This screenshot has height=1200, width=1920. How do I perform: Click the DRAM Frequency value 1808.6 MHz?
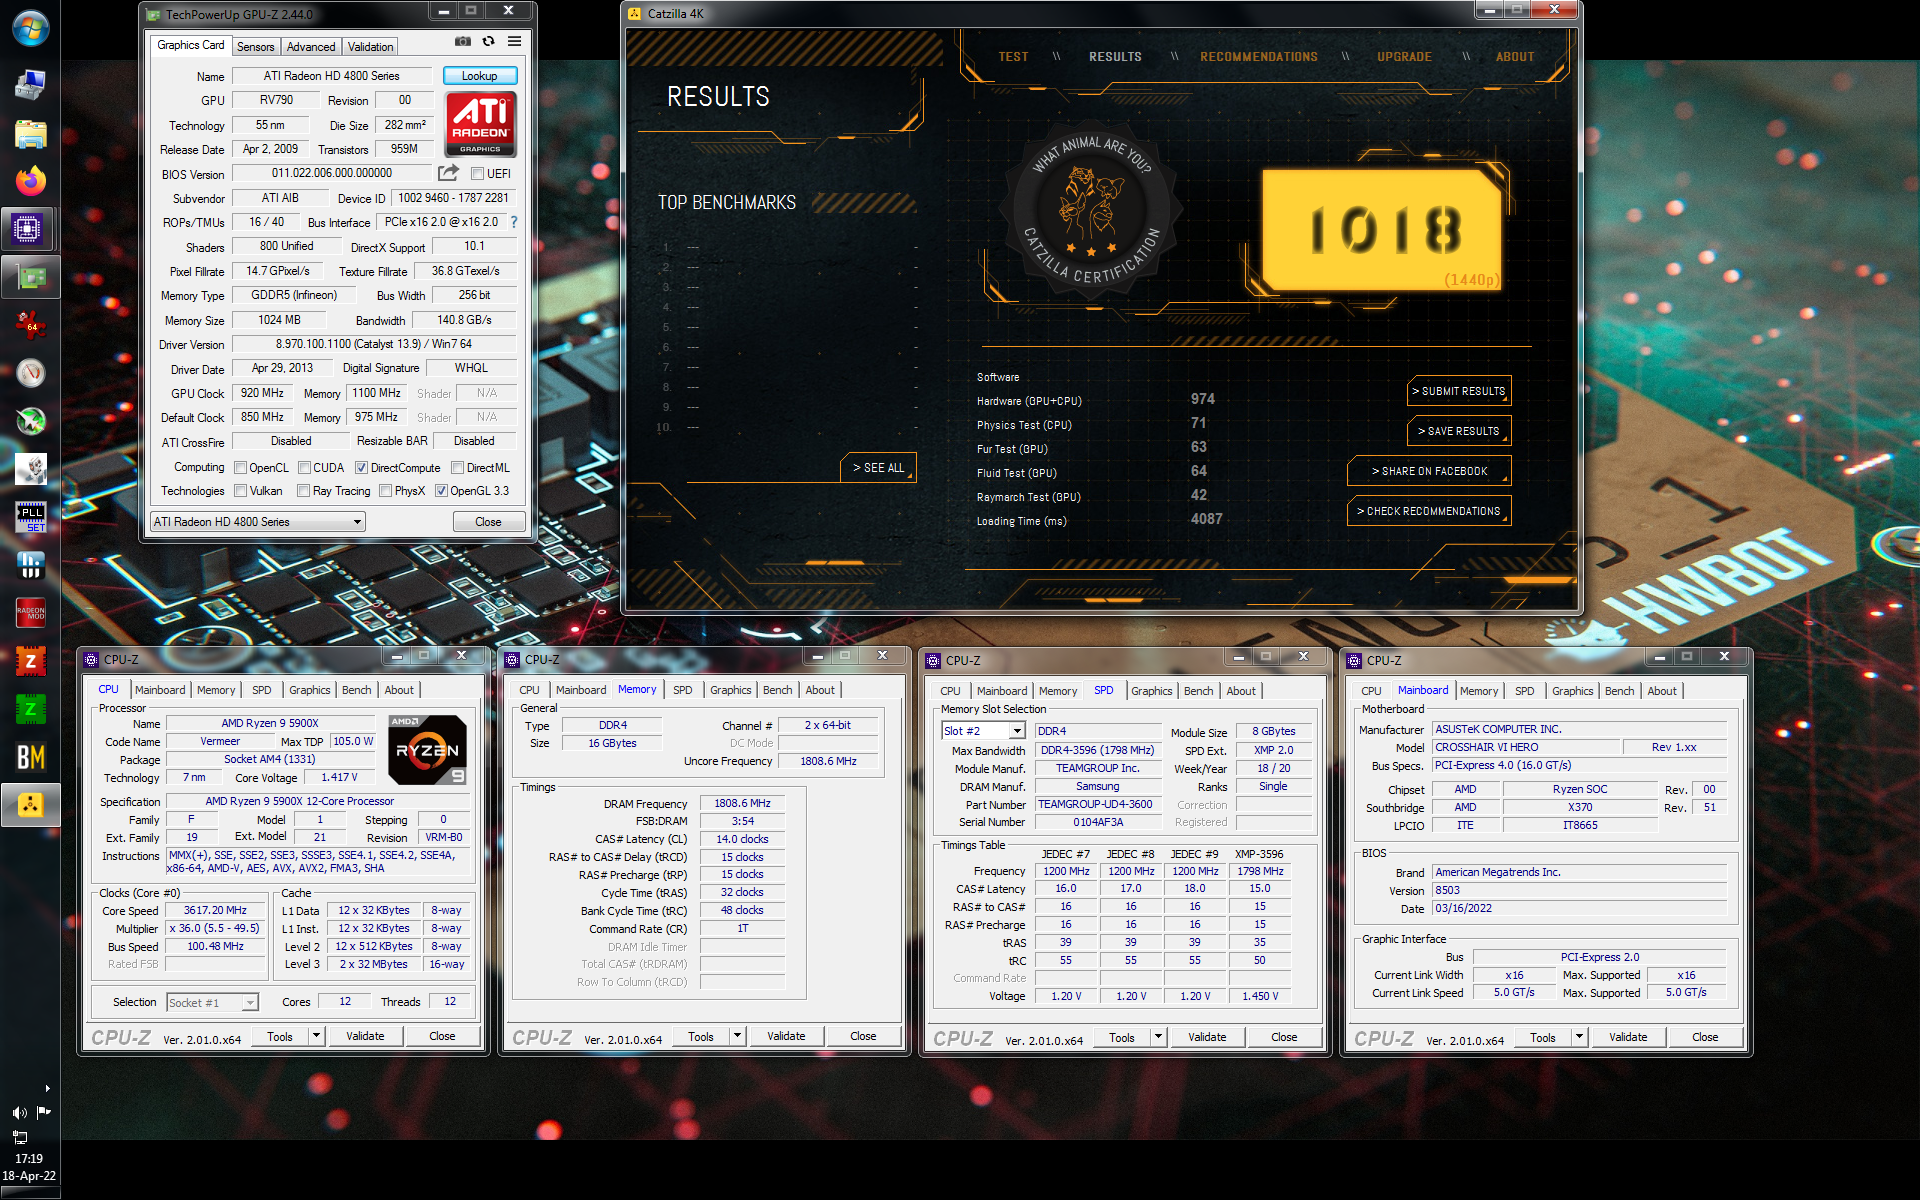tap(743, 803)
